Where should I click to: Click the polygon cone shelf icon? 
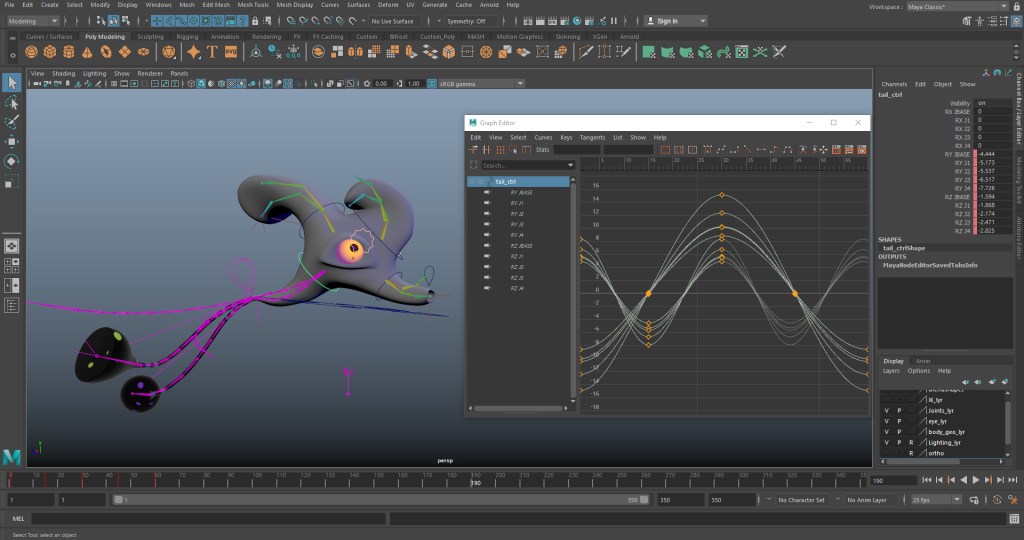tap(87, 52)
